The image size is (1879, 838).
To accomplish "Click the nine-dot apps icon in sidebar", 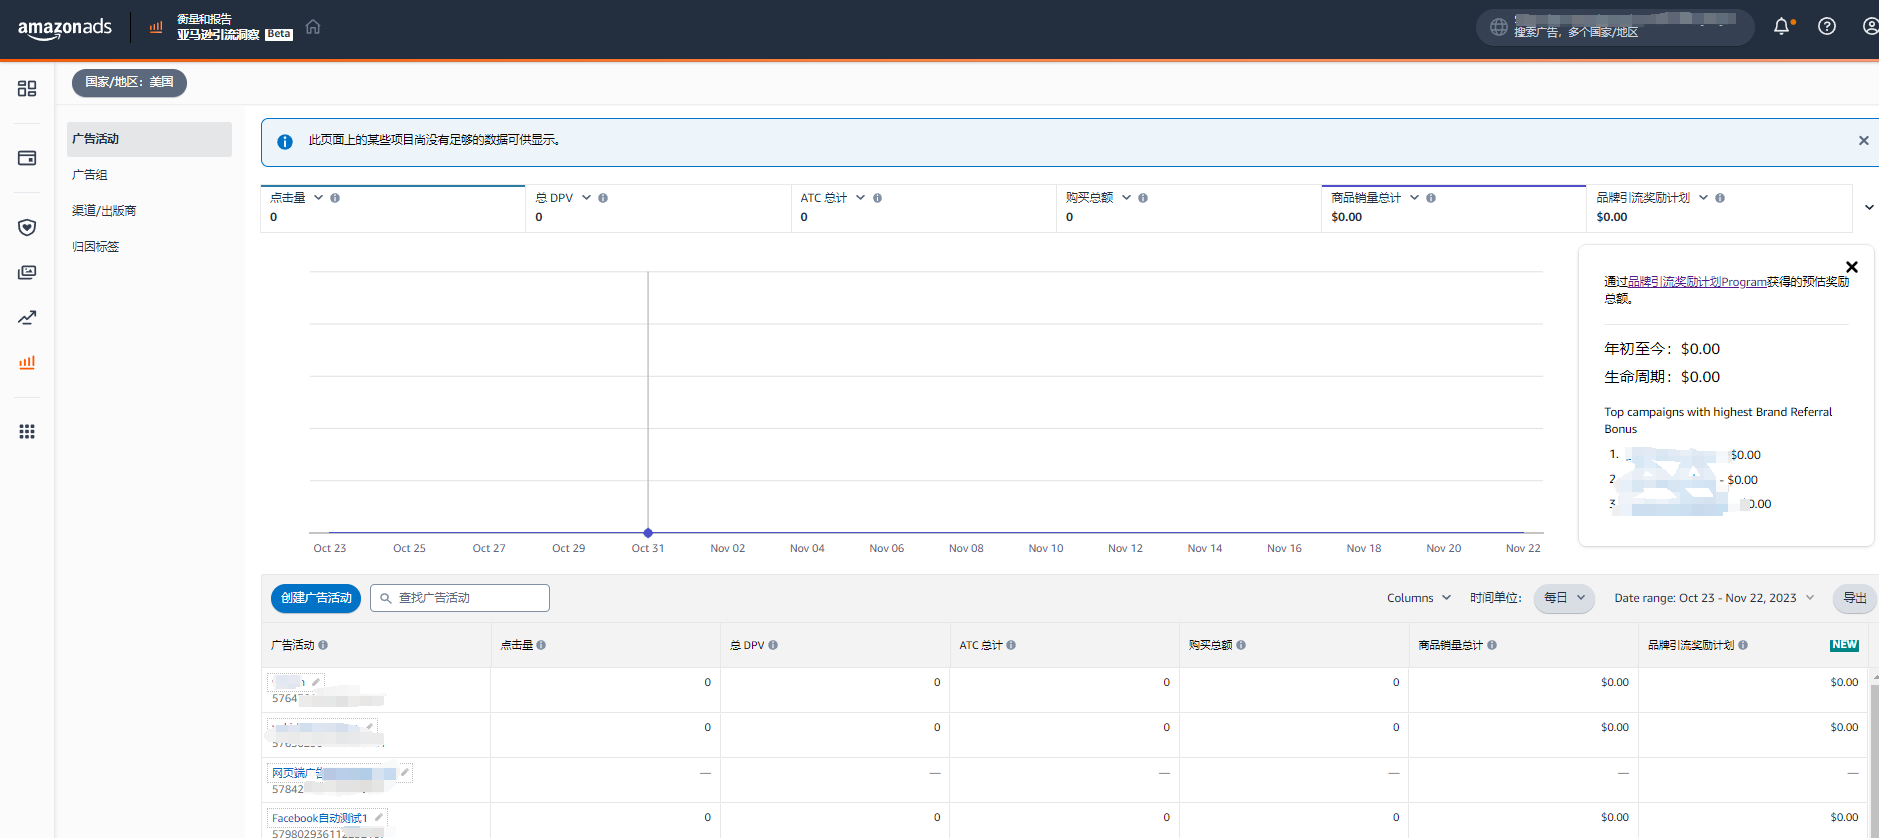I will pyautogui.click(x=27, y=432).
